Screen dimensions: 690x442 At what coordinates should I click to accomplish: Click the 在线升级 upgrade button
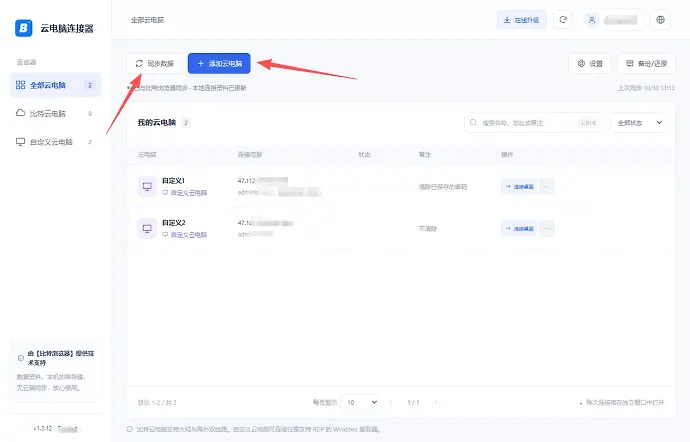click(521, 20)
